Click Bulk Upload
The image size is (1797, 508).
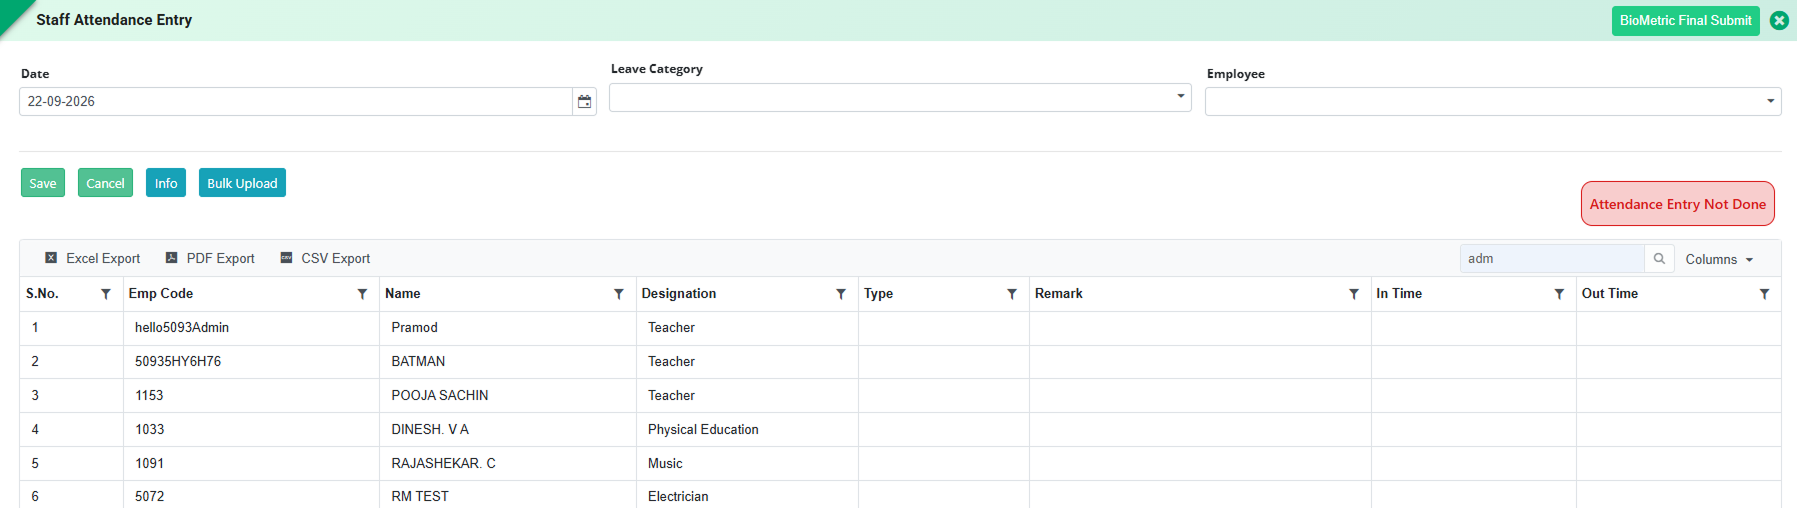click(x=242, y=183)
